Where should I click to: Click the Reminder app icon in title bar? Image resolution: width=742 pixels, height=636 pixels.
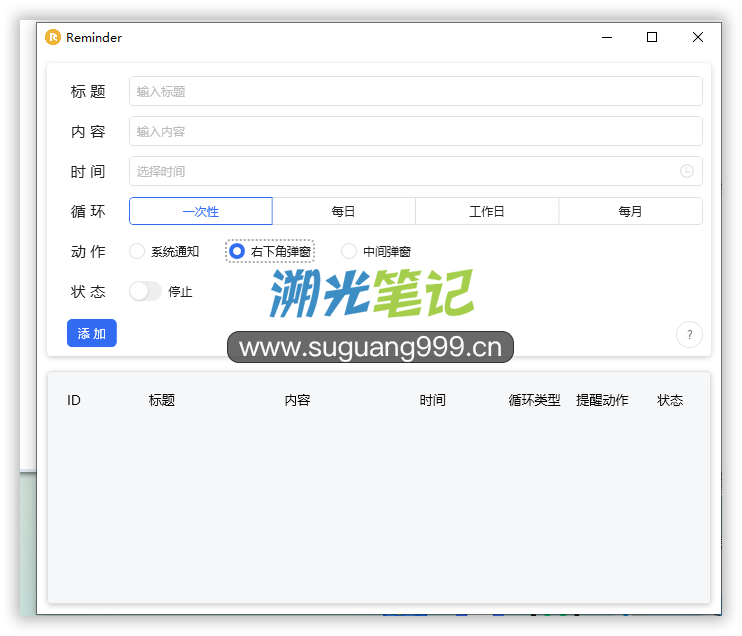pos(53,38)
